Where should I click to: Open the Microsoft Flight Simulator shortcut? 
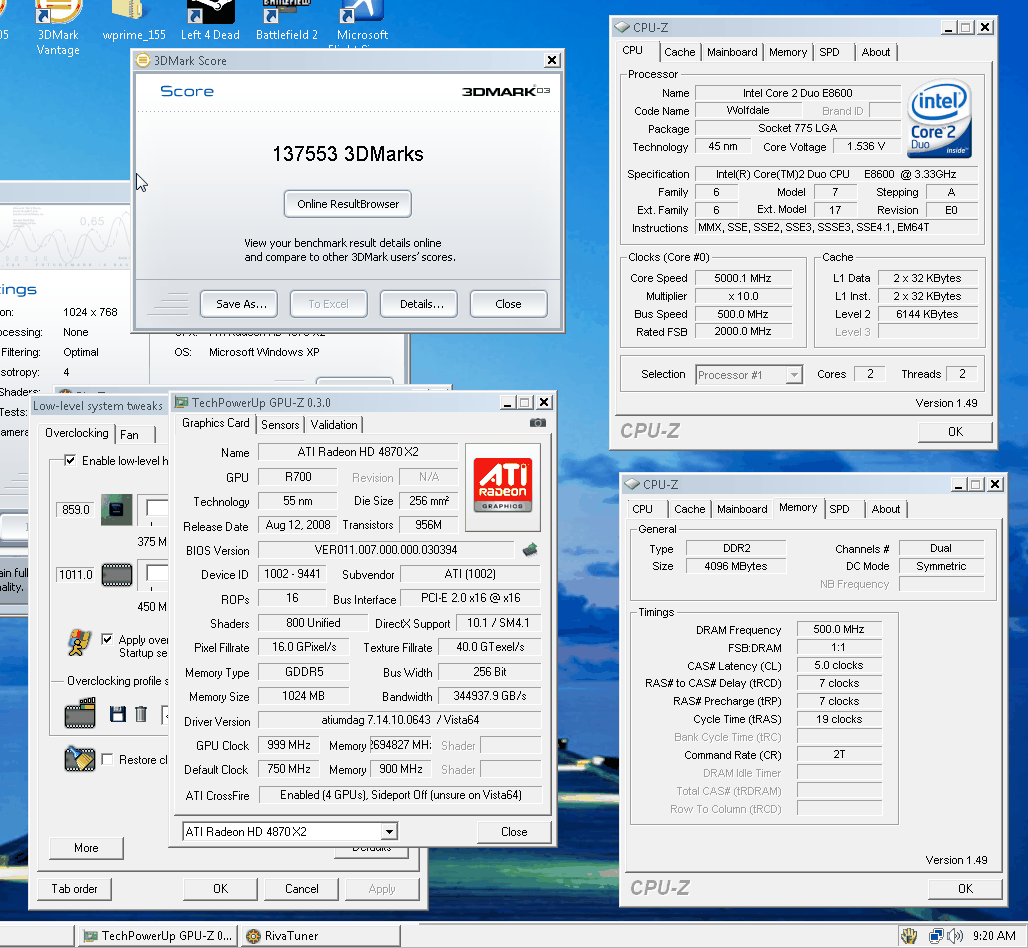362,24
